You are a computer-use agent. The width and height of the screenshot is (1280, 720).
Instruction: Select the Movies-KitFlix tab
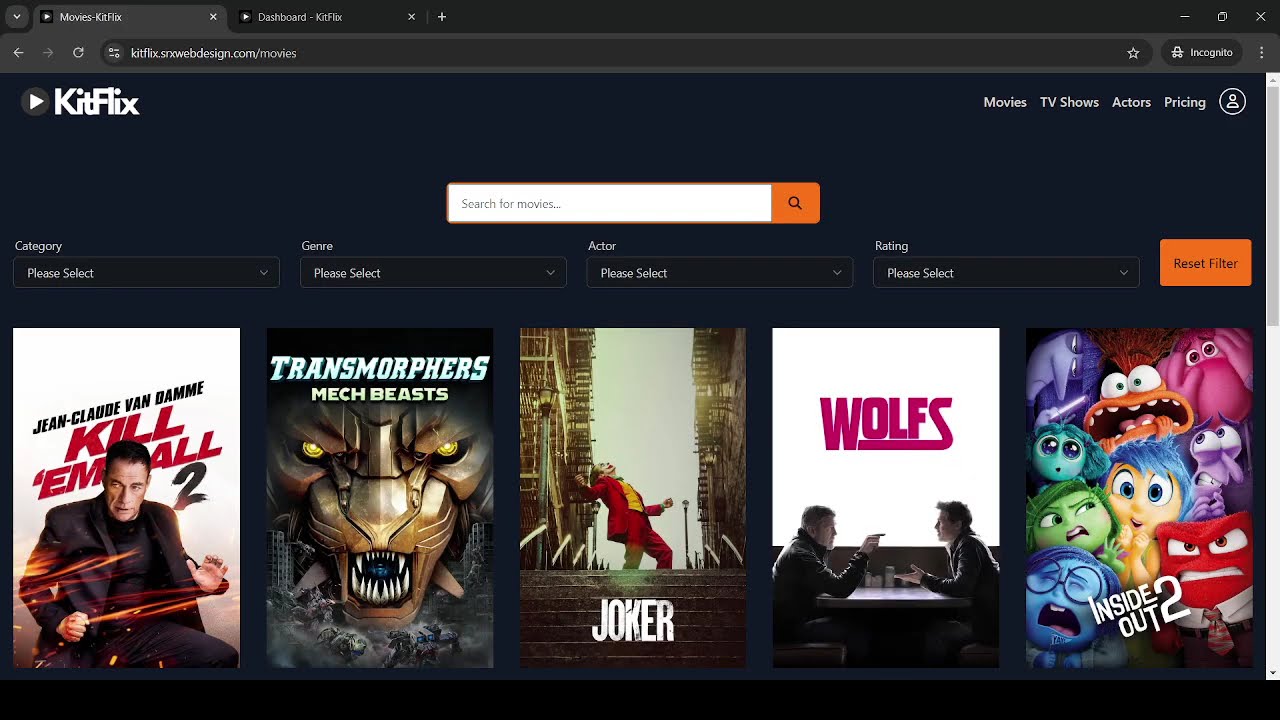tap(128, 17)
